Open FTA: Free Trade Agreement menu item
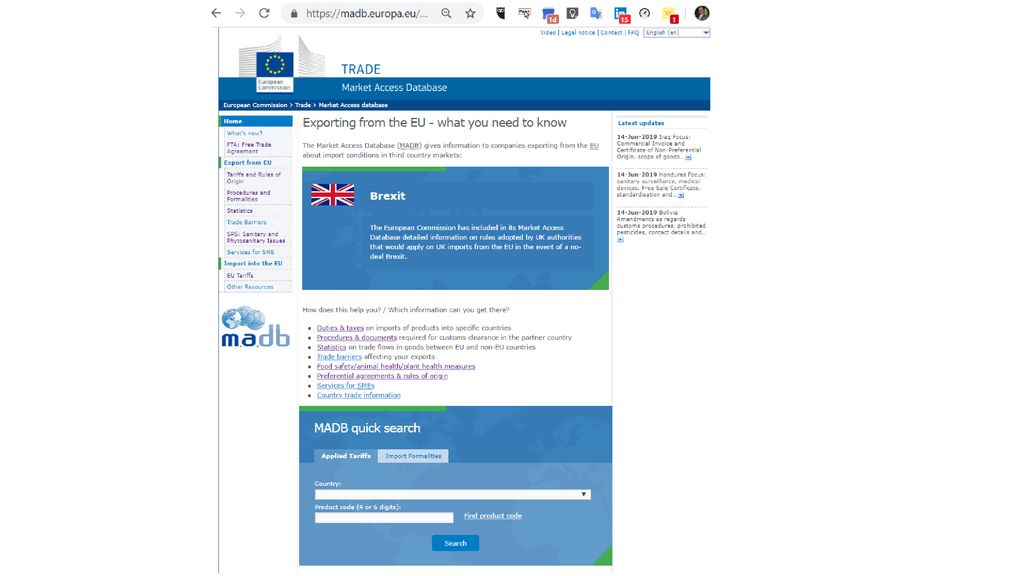Viewport: 1024px width, 576px height. pyautogui.click(x=249, y=148)
